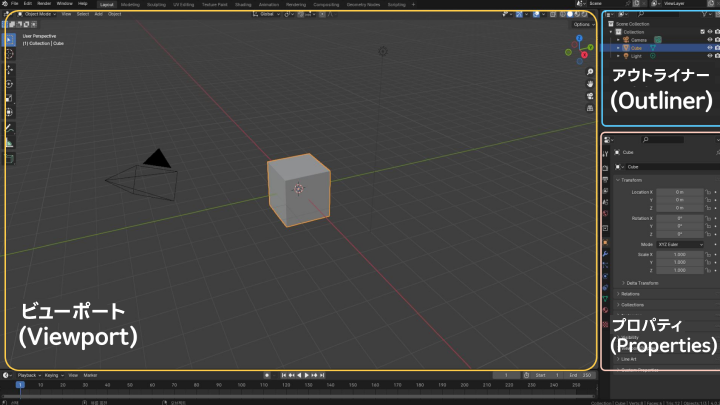Viewport: 720px width, 405px height.
Task: Open the Physics properties tab
Action: [605, 276]
